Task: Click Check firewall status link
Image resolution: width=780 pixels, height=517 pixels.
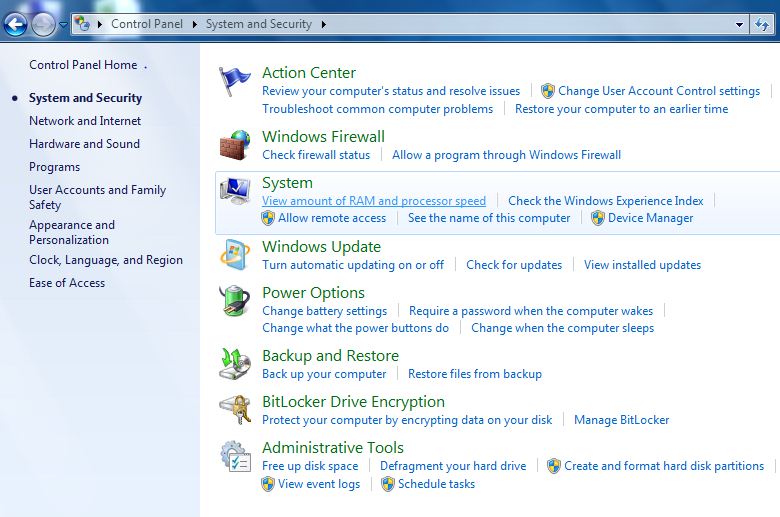Action: 316,155
